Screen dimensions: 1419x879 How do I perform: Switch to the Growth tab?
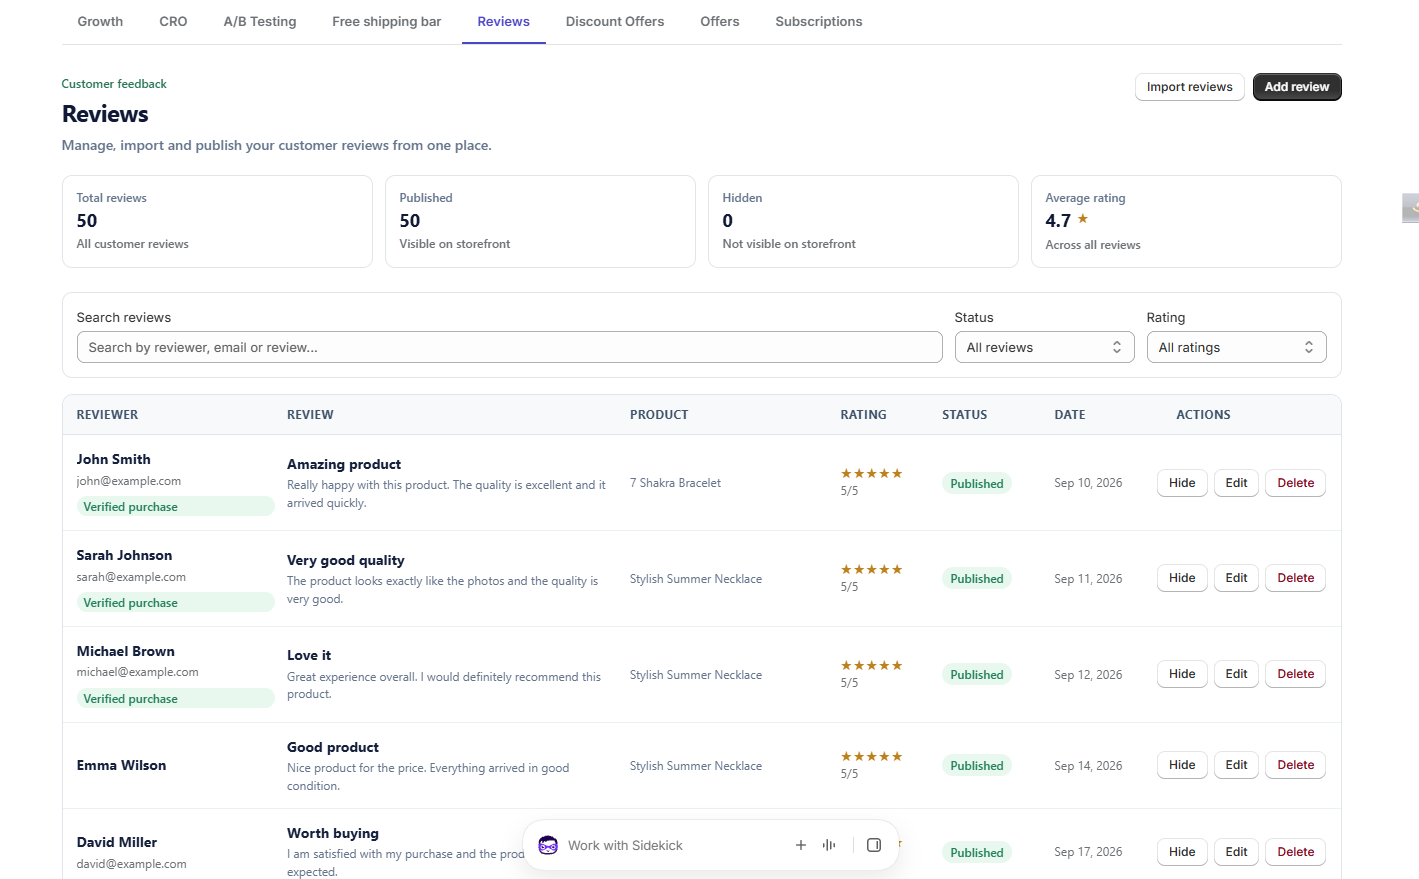click(x=100, y=21)
